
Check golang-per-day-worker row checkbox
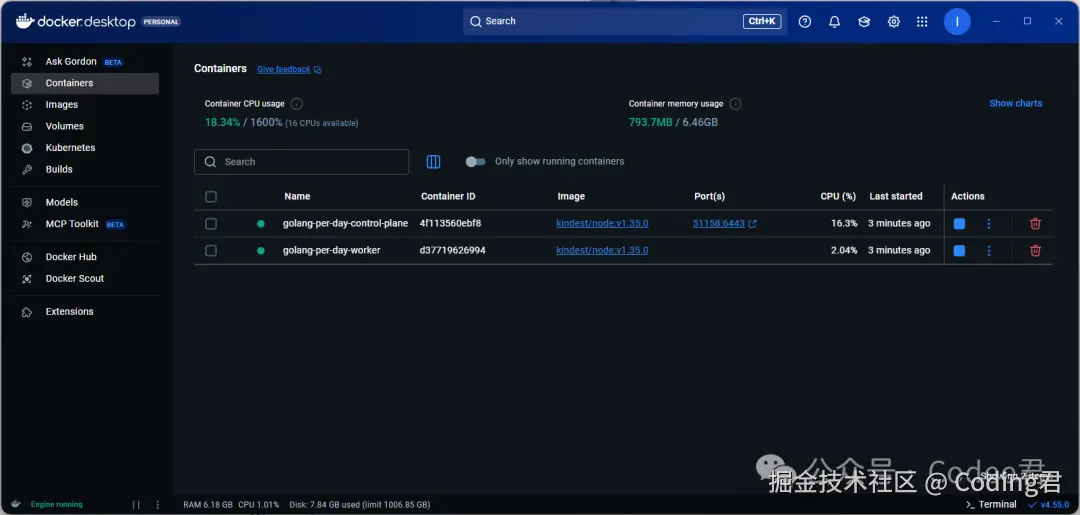[211, 251]
